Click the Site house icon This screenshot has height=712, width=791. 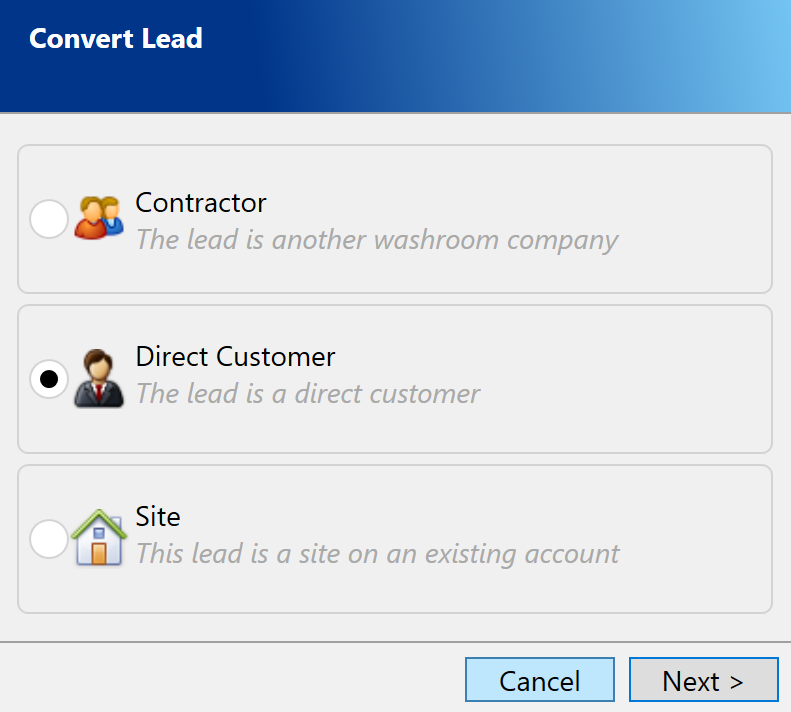click(x=99, y=538)
